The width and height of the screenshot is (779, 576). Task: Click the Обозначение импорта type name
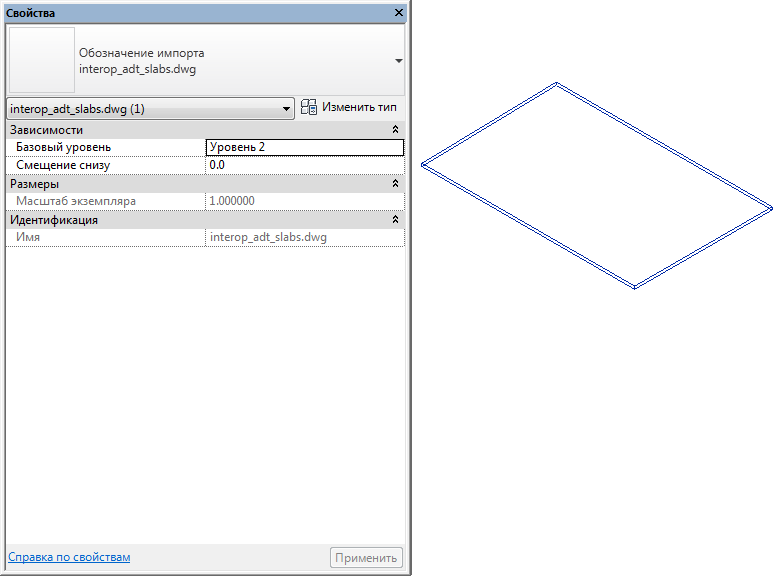[x=142, y=53]
